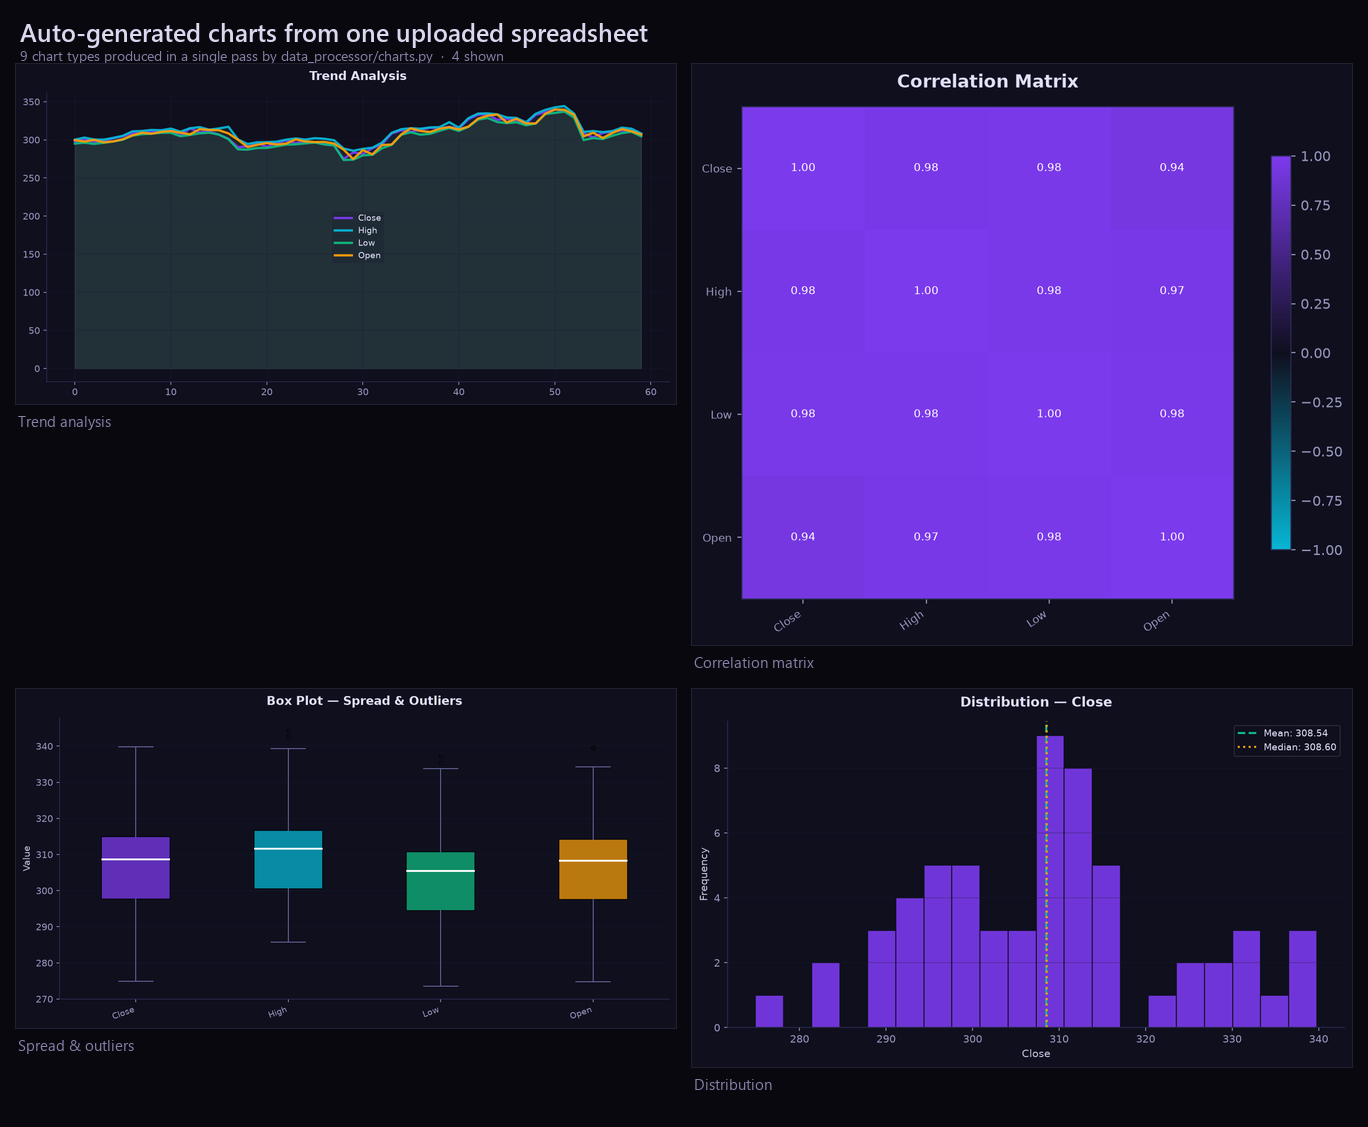Click the tallest histogram bar with frequency 9
Viewport: 1368px width, 1127px height.
pyautogui.click(x=1050, y=882)
